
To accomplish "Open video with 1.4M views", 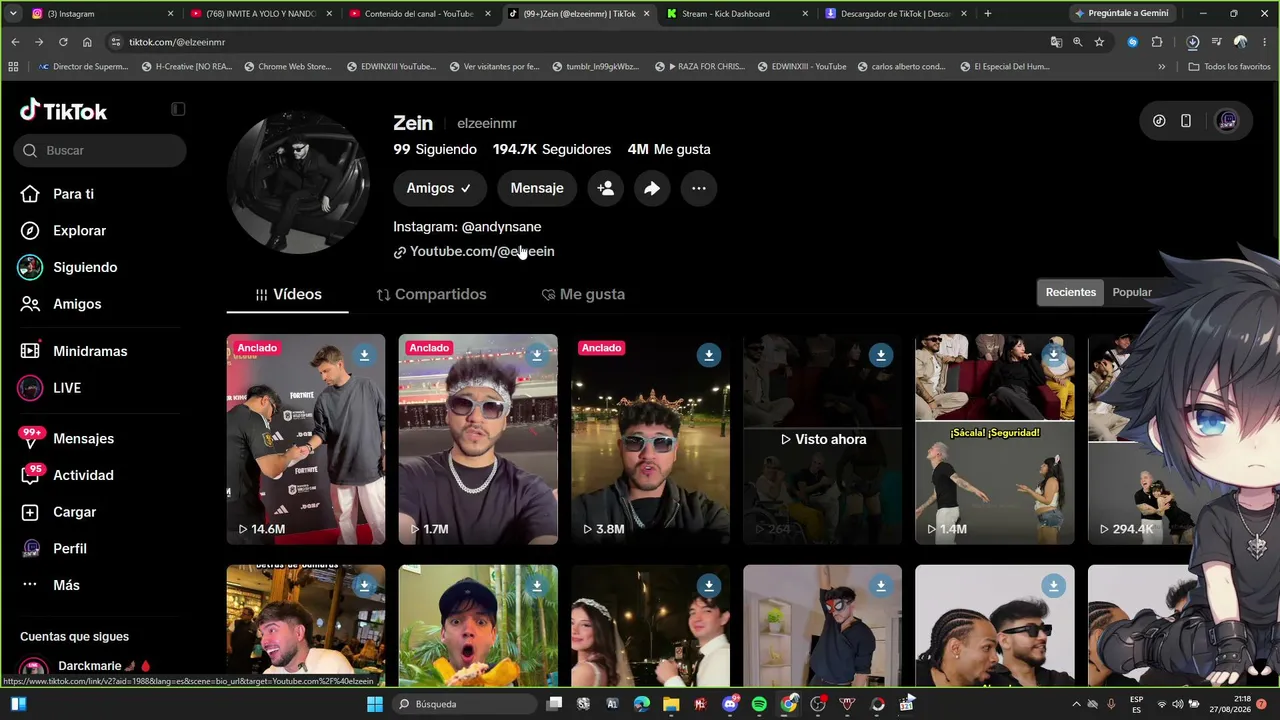I will coord(995,439).
